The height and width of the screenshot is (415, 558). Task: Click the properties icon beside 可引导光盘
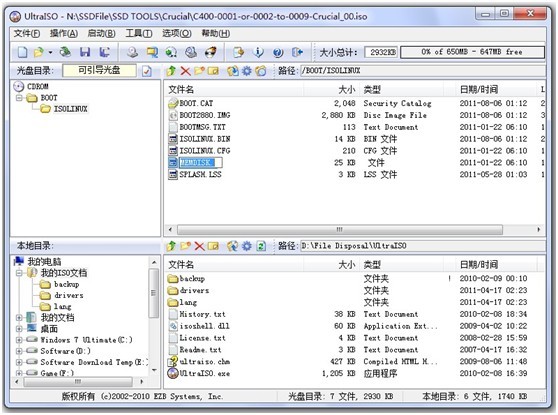[147, 71]
